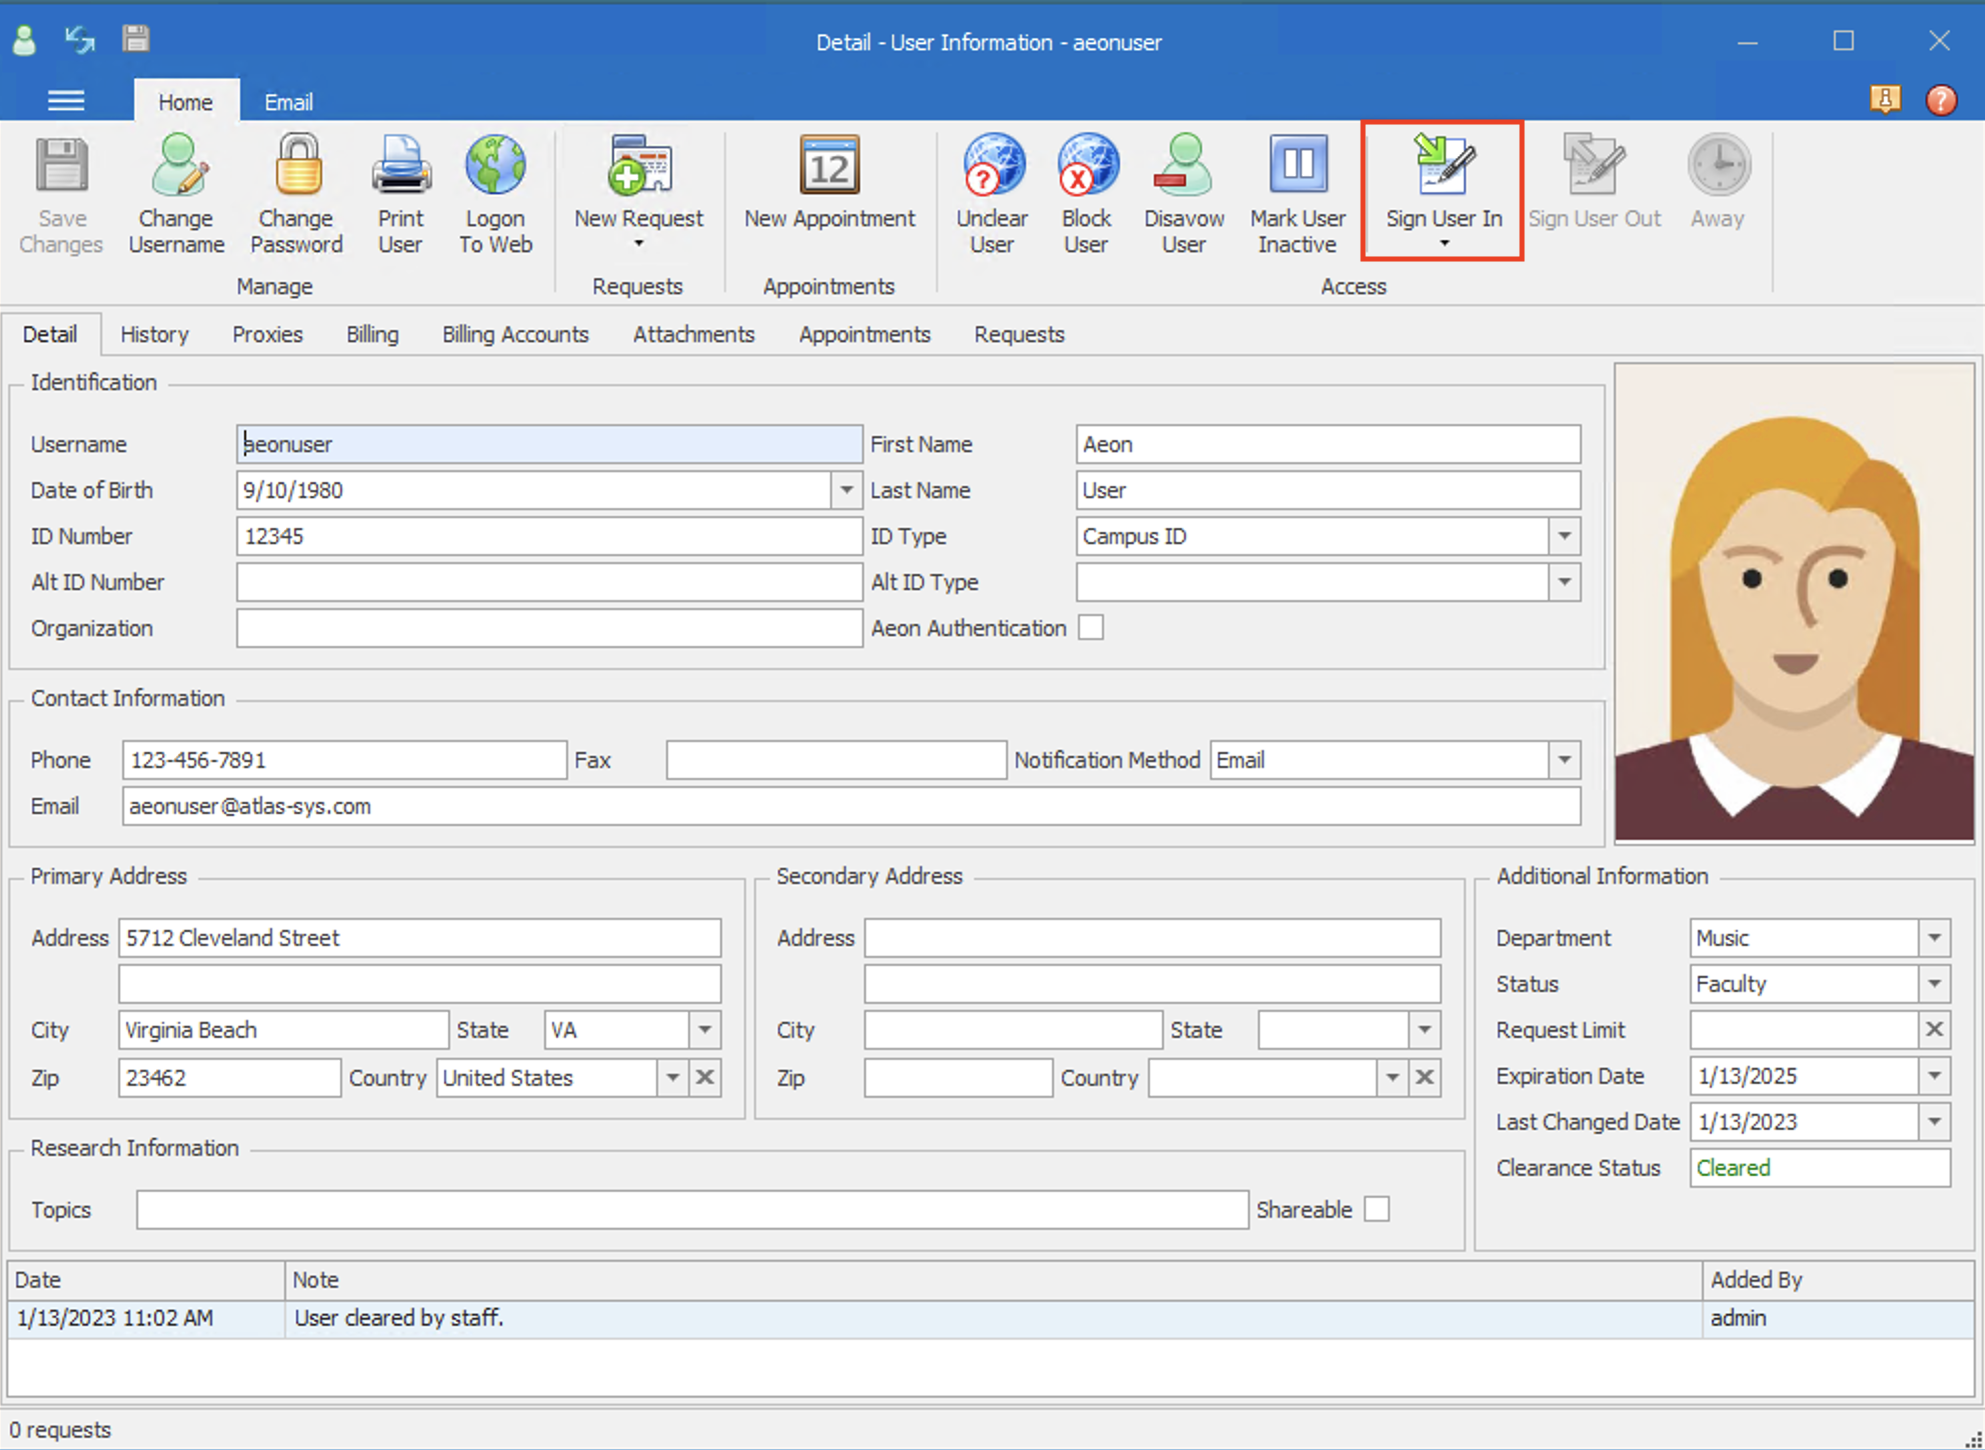Viewport: 1985px width, 1450px height.
Task: Check the Shareable checkbox
Action: pos(1377,1209)
